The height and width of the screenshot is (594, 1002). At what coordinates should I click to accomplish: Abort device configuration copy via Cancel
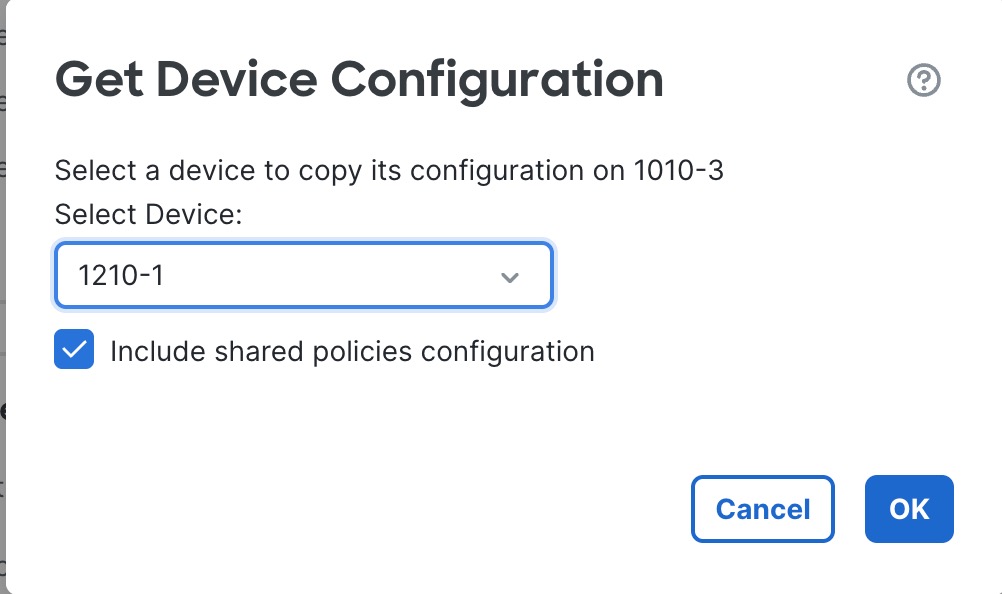pyautogui.click(x=762, y=509)
